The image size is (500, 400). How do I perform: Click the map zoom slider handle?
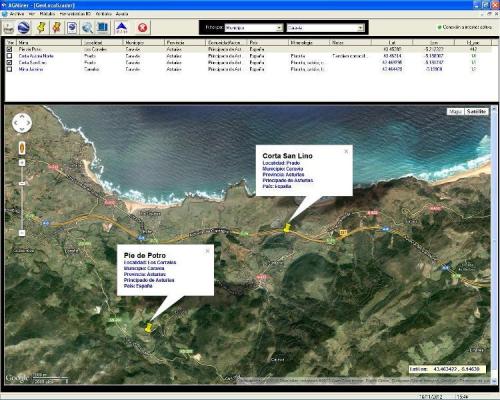22,183
